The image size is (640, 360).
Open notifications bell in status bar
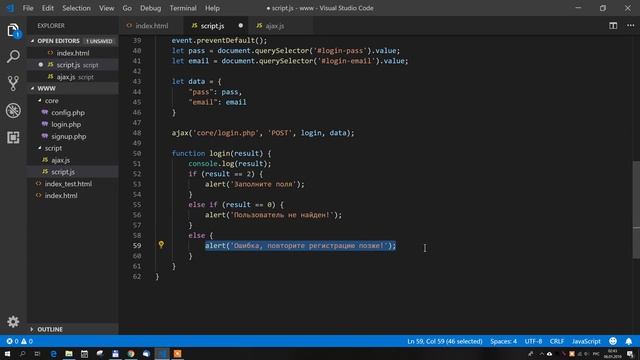tap(629, 341)
